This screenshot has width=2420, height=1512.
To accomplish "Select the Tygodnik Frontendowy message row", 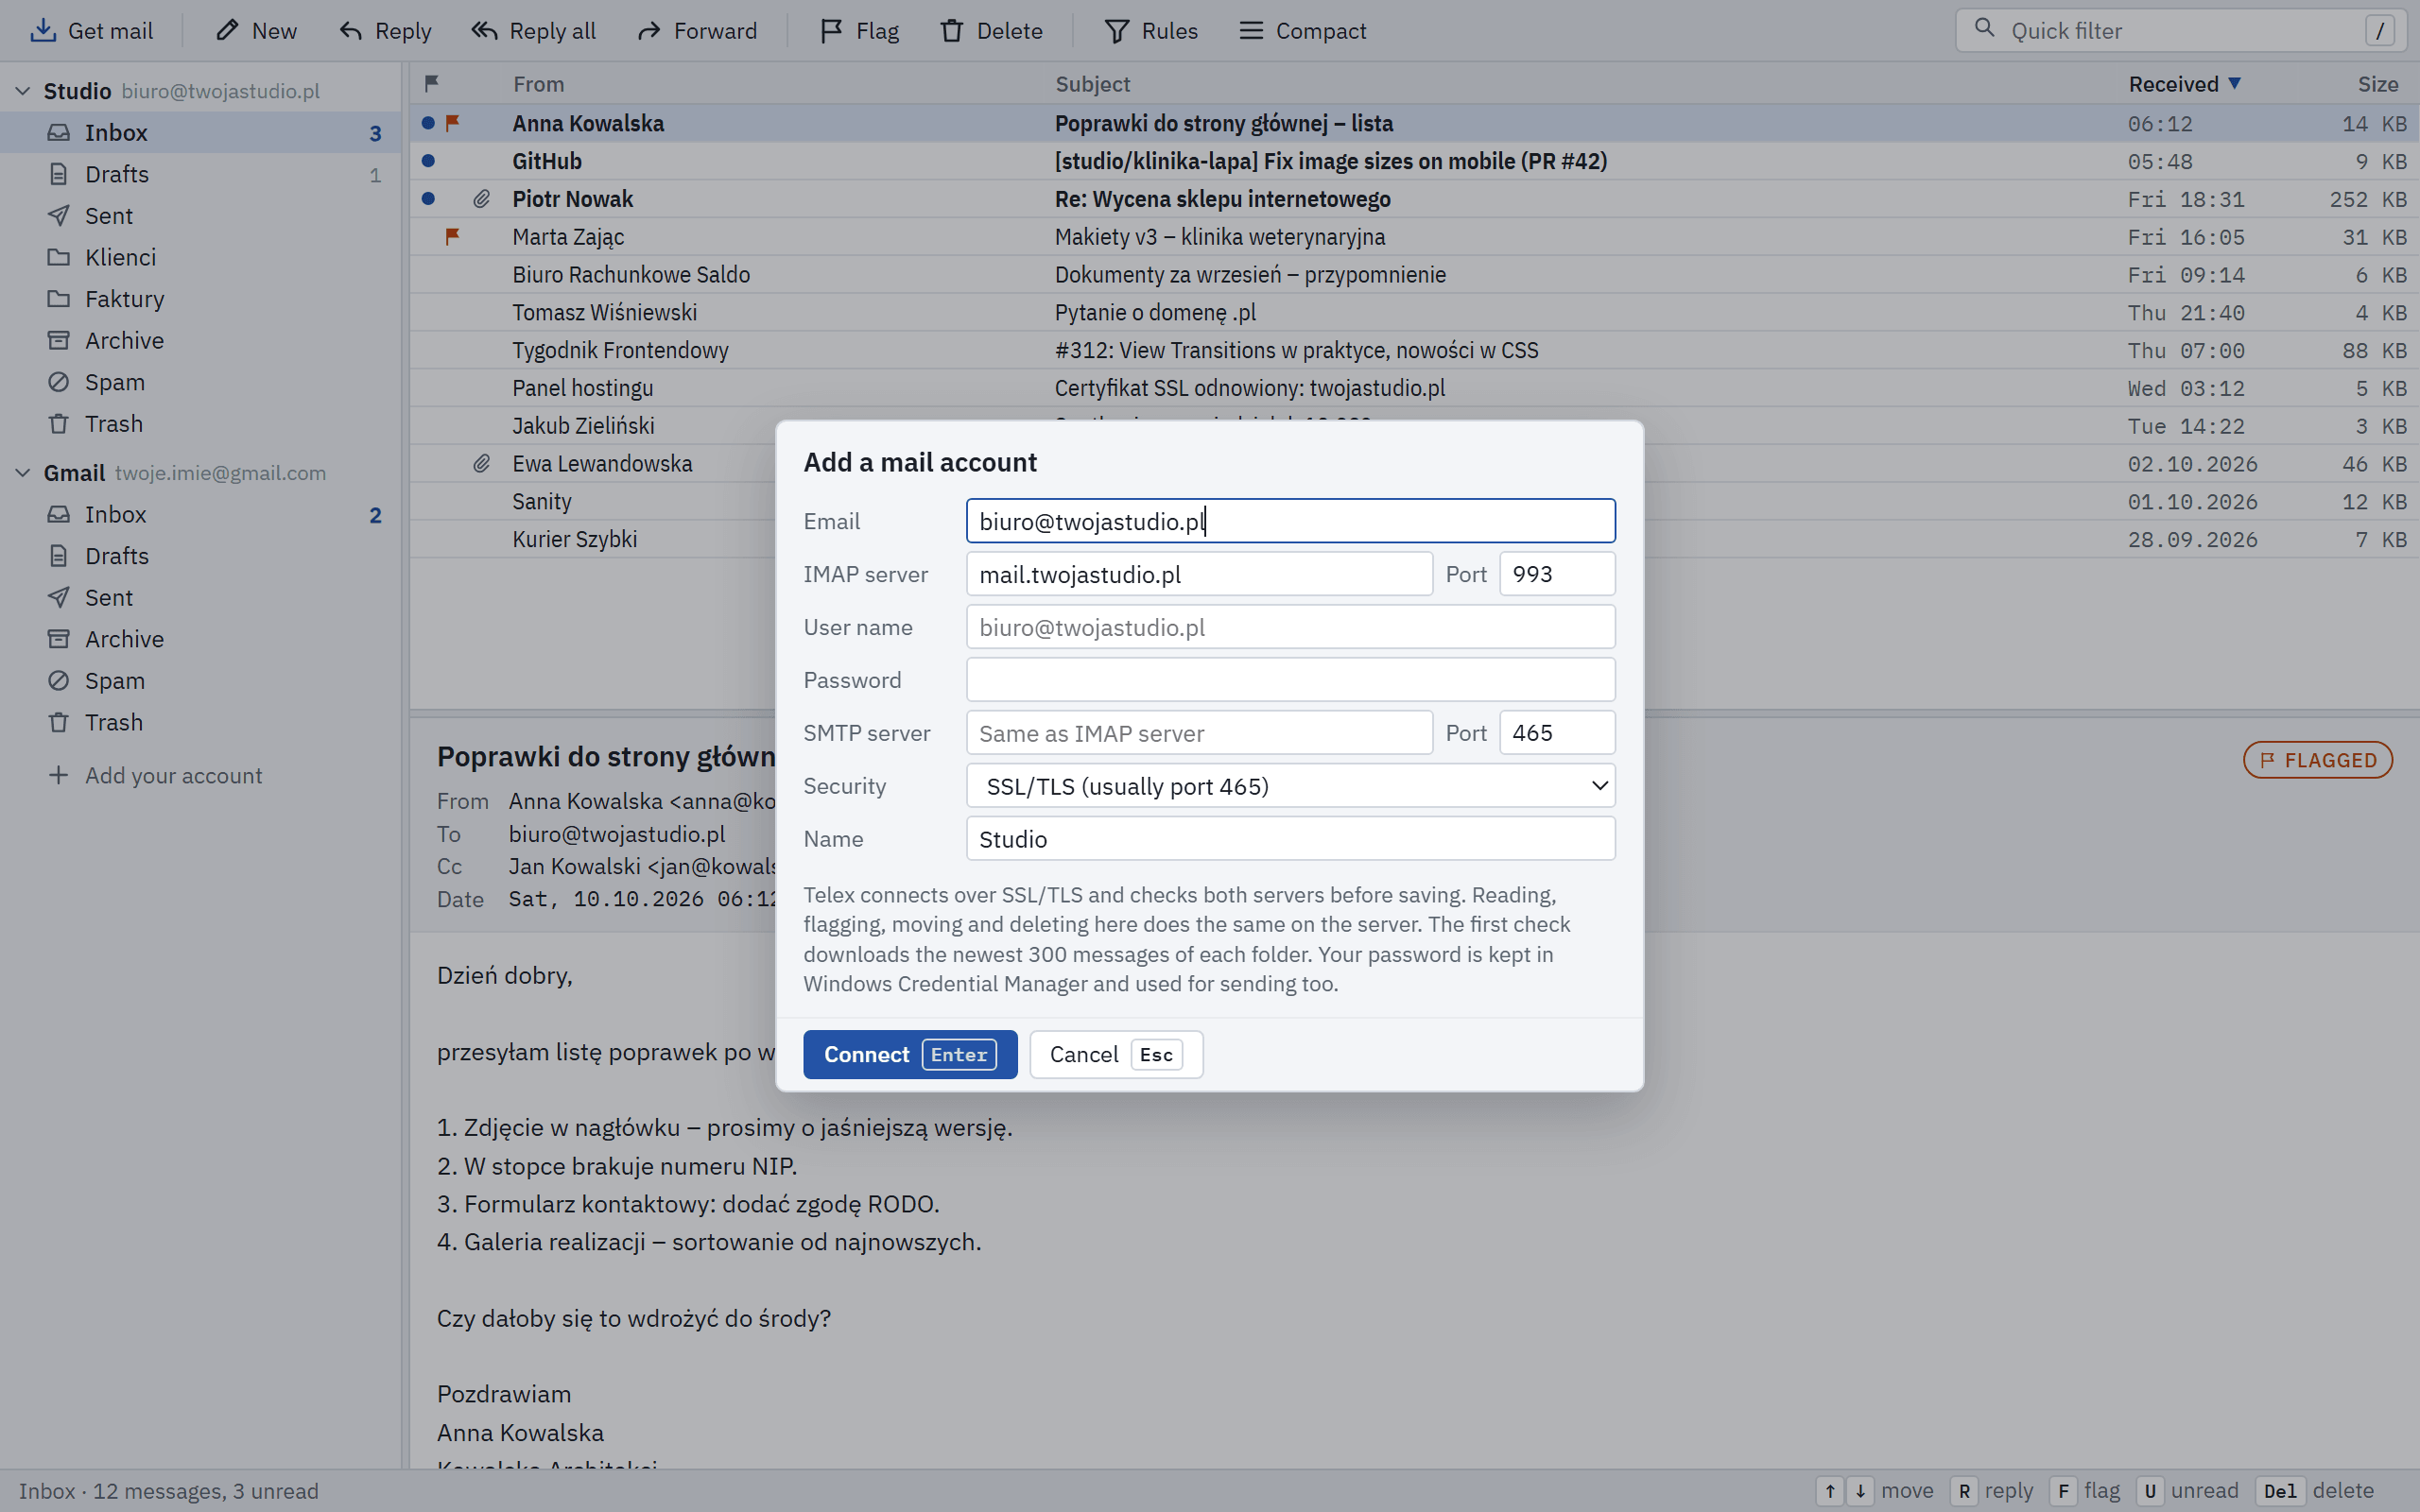I will pyautogui.click(x=1414, y=350).
